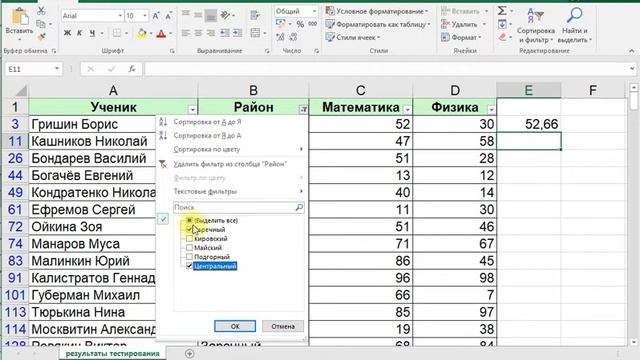Click the Fill down-arrow icon
This screenshot has width=640, height=360.
[502, 24]
